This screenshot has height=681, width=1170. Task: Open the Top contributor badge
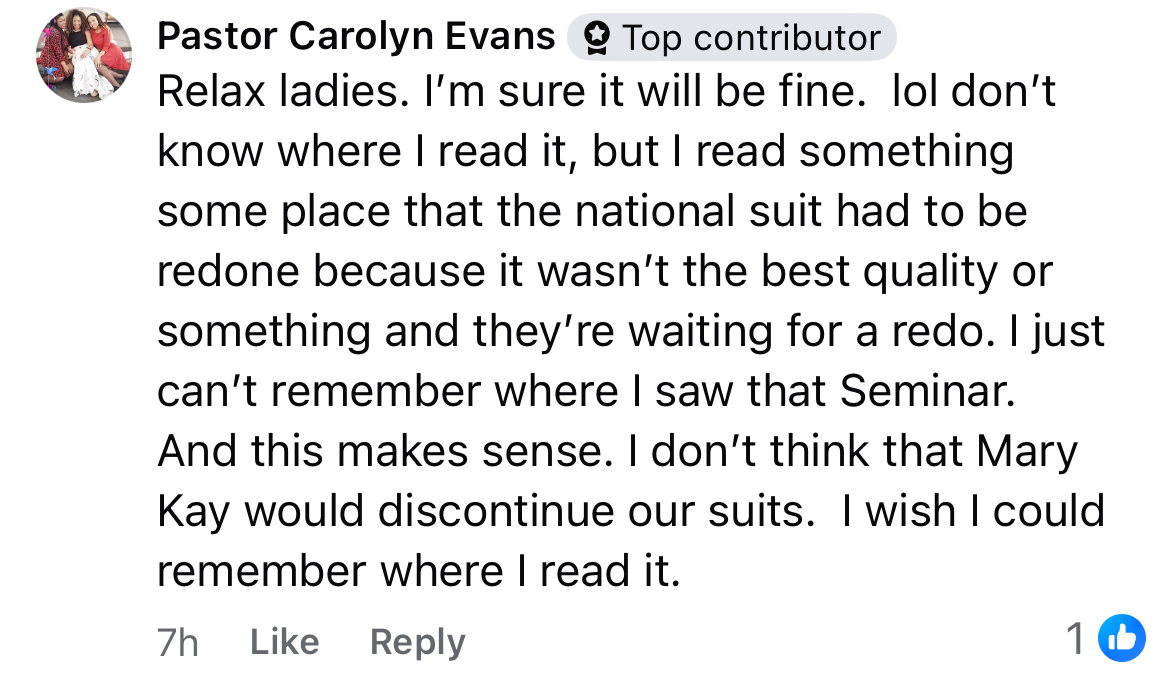(x=731, y=37)
